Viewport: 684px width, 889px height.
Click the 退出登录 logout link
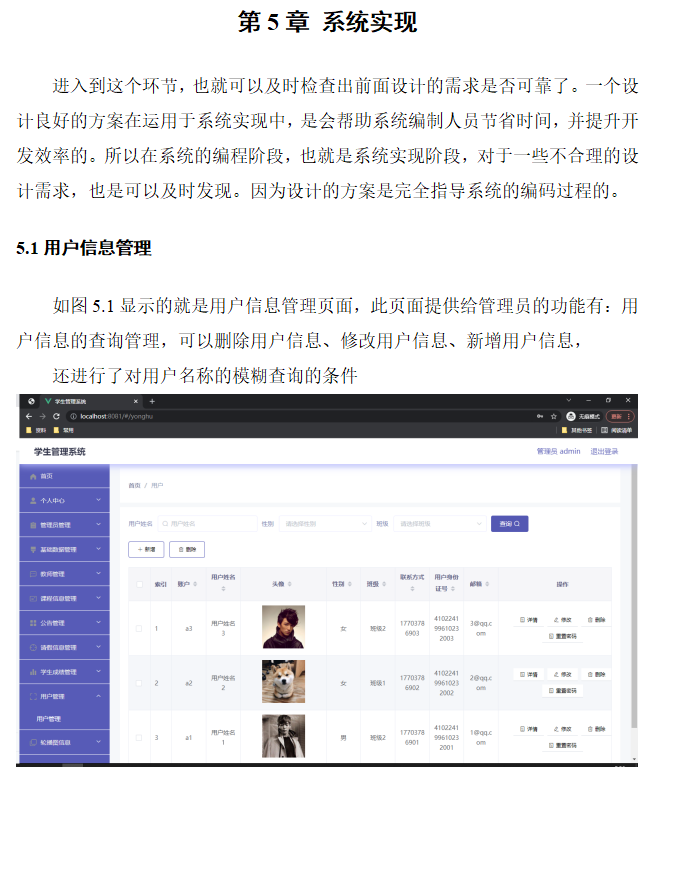tap(604, 452)
